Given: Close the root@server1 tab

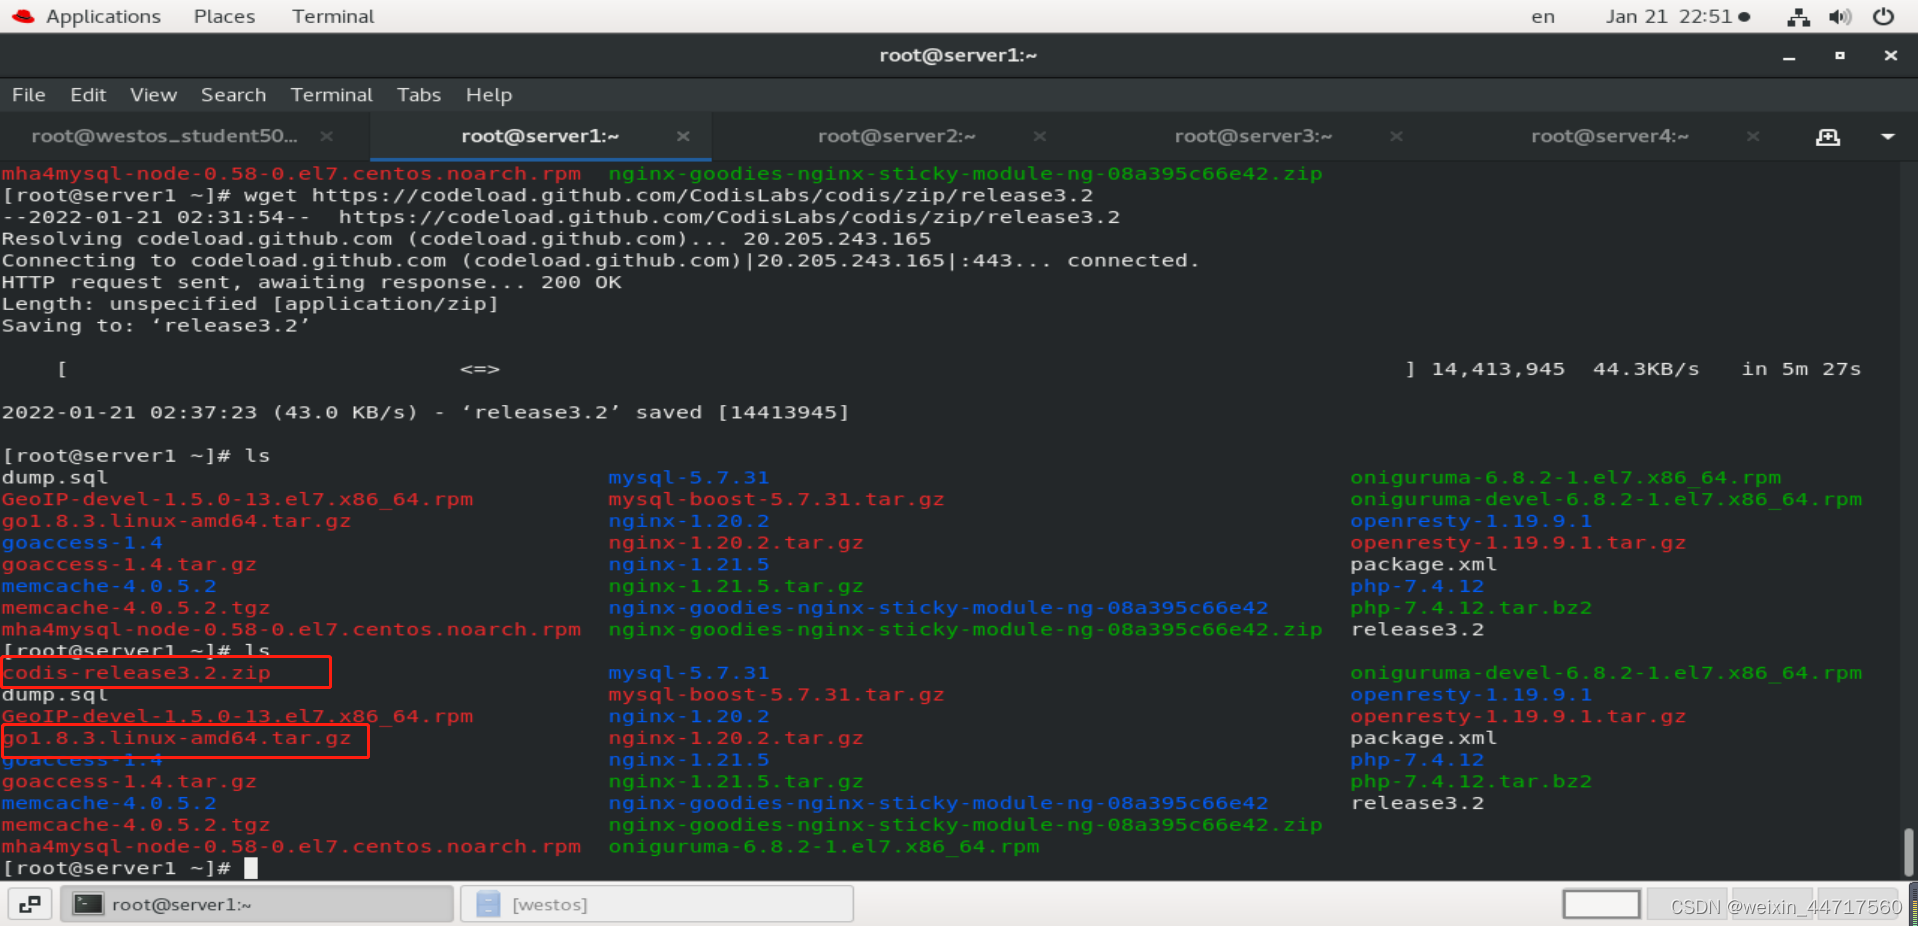Looking at the screenshot, I should 683,136.
